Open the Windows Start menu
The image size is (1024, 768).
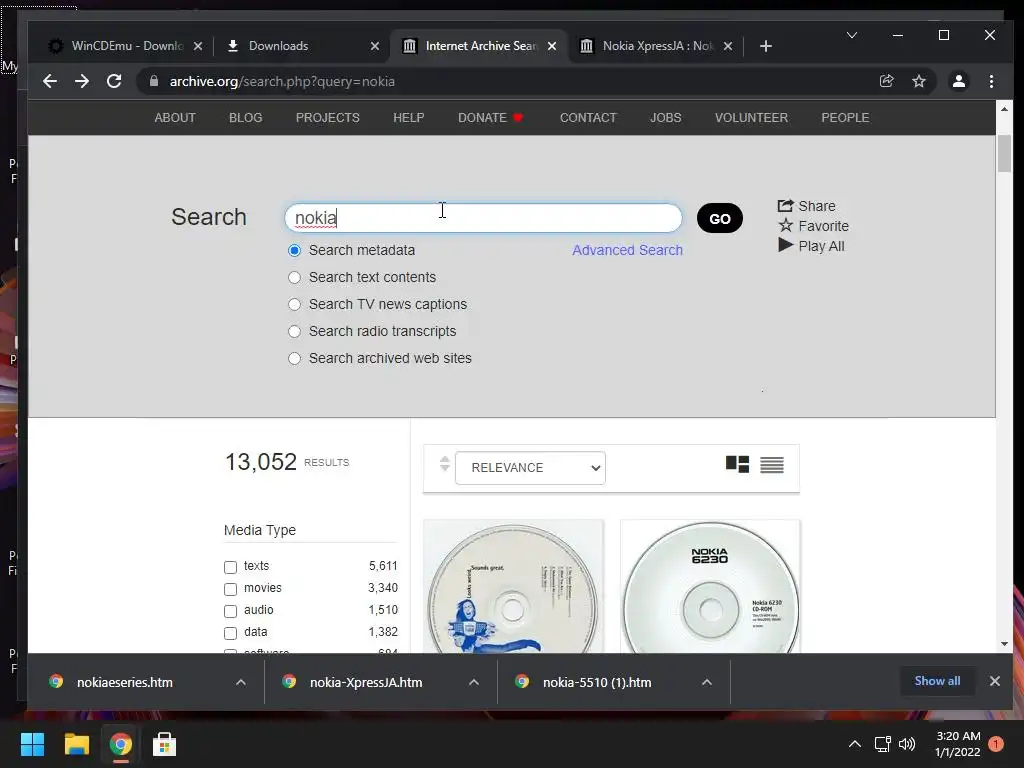pos(32,744)
